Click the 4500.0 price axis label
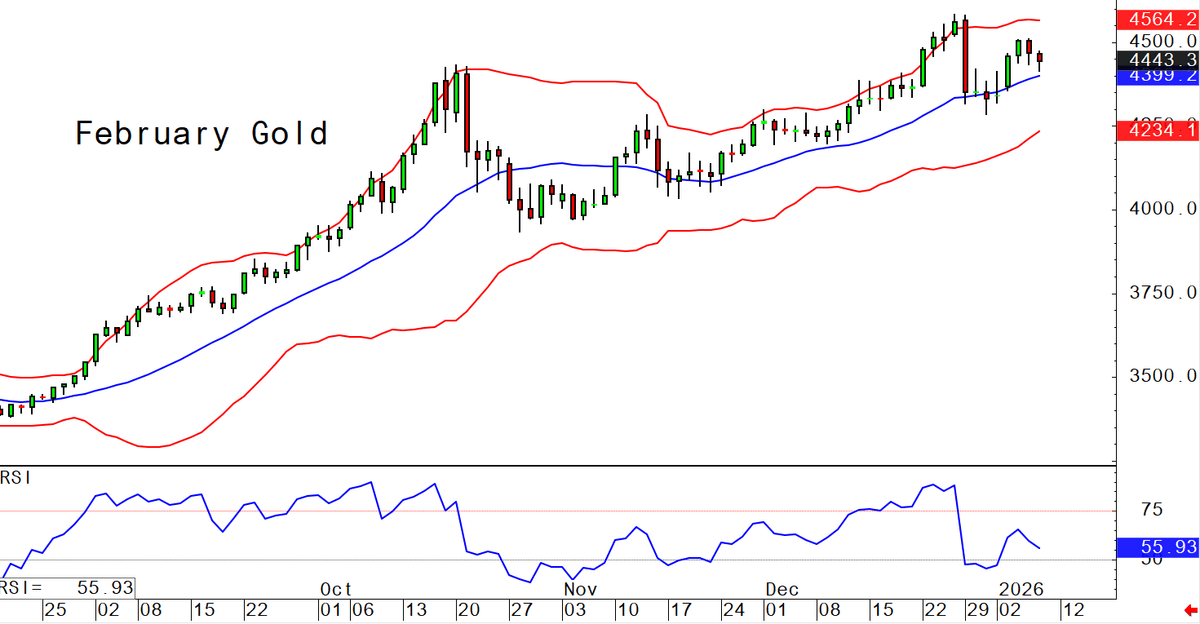 click(1161, 41)
